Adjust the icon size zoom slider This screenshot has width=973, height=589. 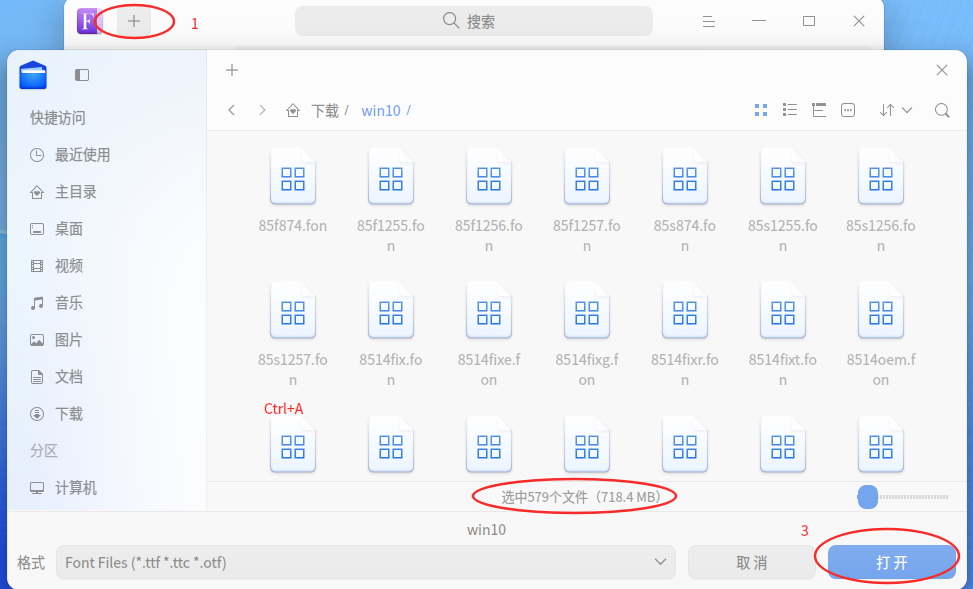[x=904, y=497]
